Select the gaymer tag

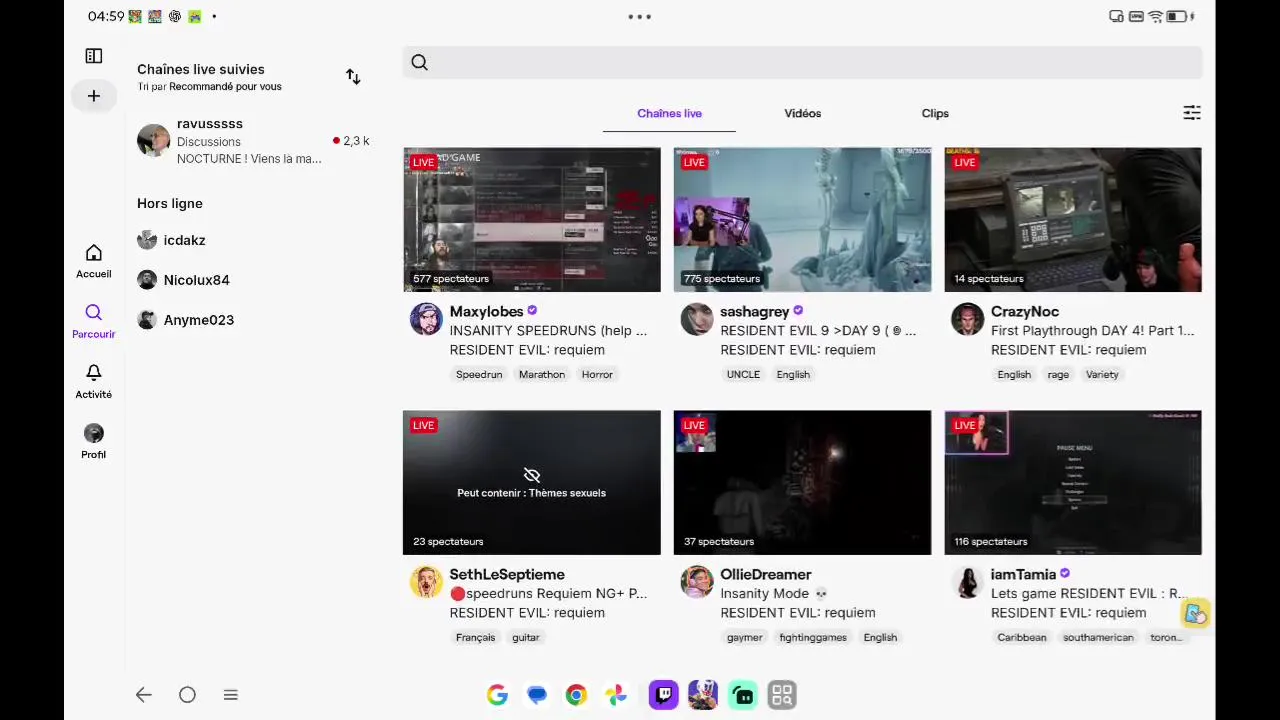click(x=744, y=638)
